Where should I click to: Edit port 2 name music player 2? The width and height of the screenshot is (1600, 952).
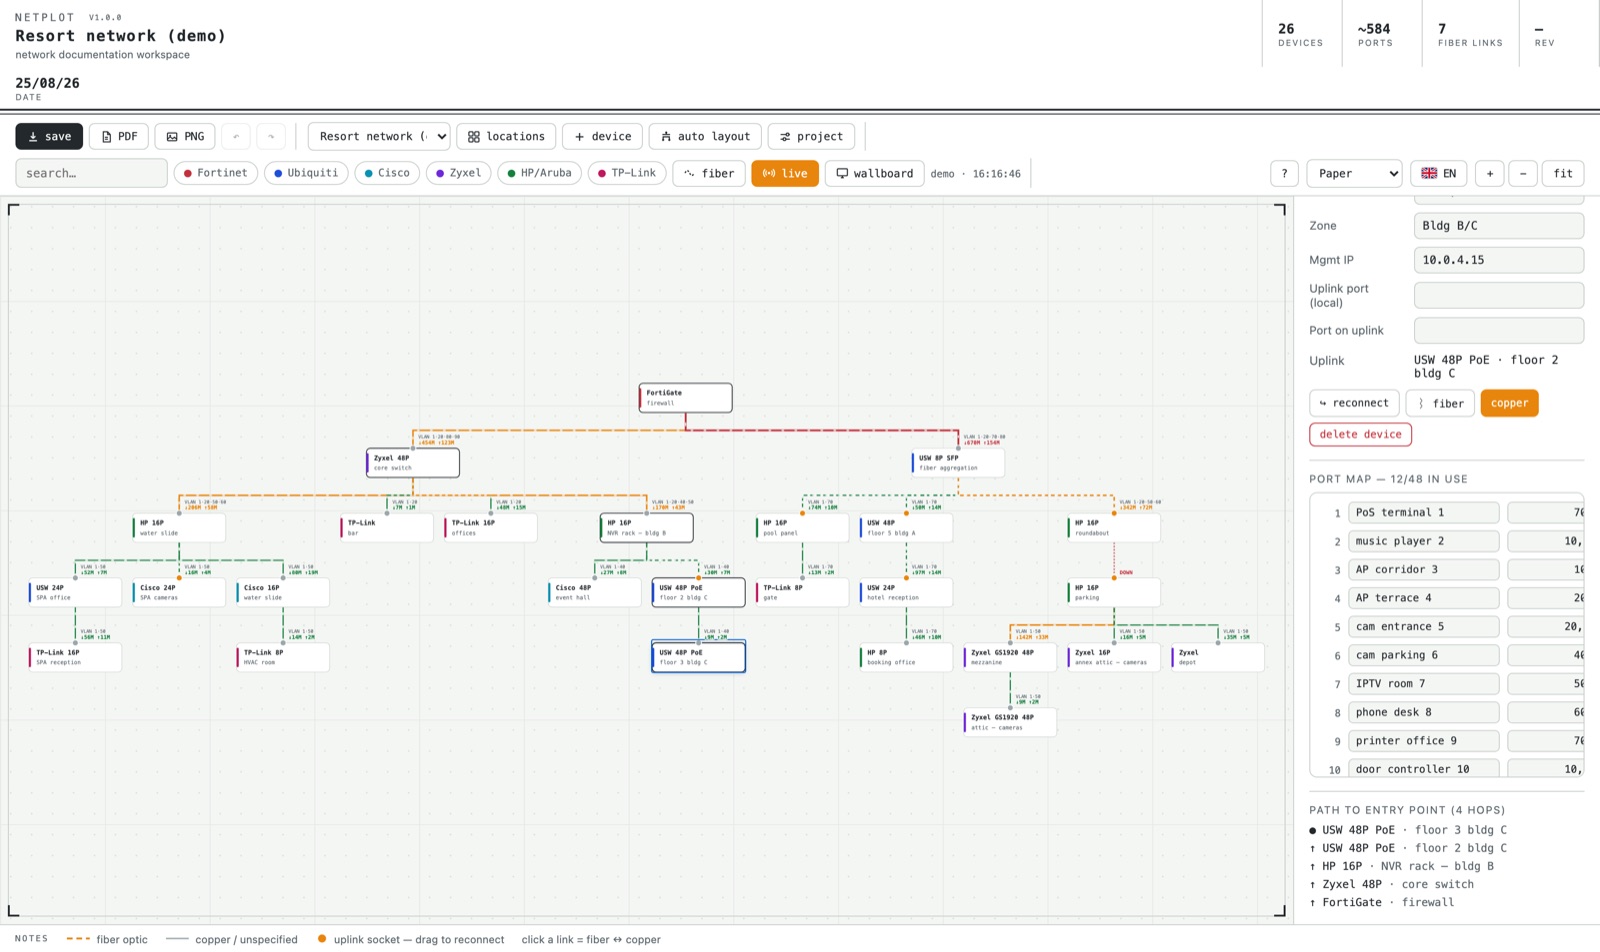pos(1424,541)
